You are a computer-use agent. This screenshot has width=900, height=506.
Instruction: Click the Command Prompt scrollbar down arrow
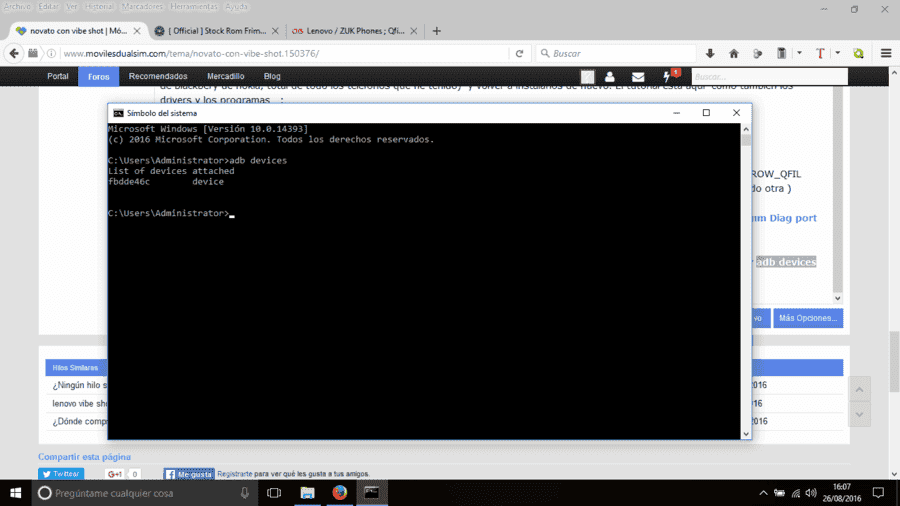tap(746, 434)
